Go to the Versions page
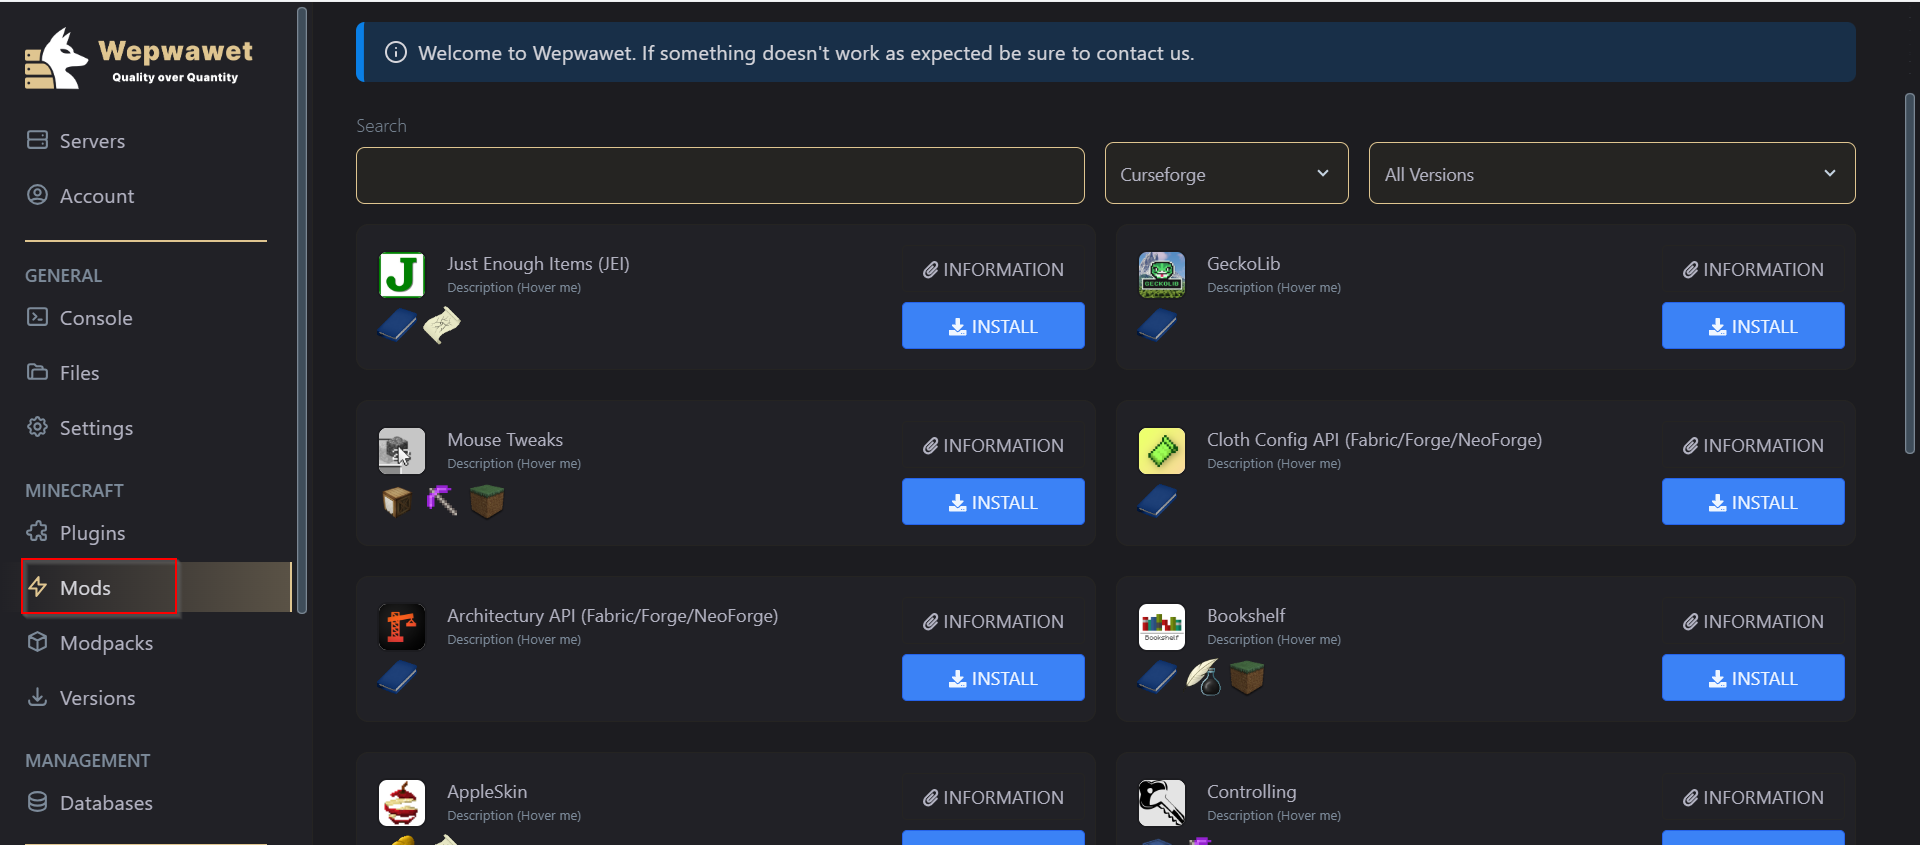The image size is (1920, 845). (81, 698)
